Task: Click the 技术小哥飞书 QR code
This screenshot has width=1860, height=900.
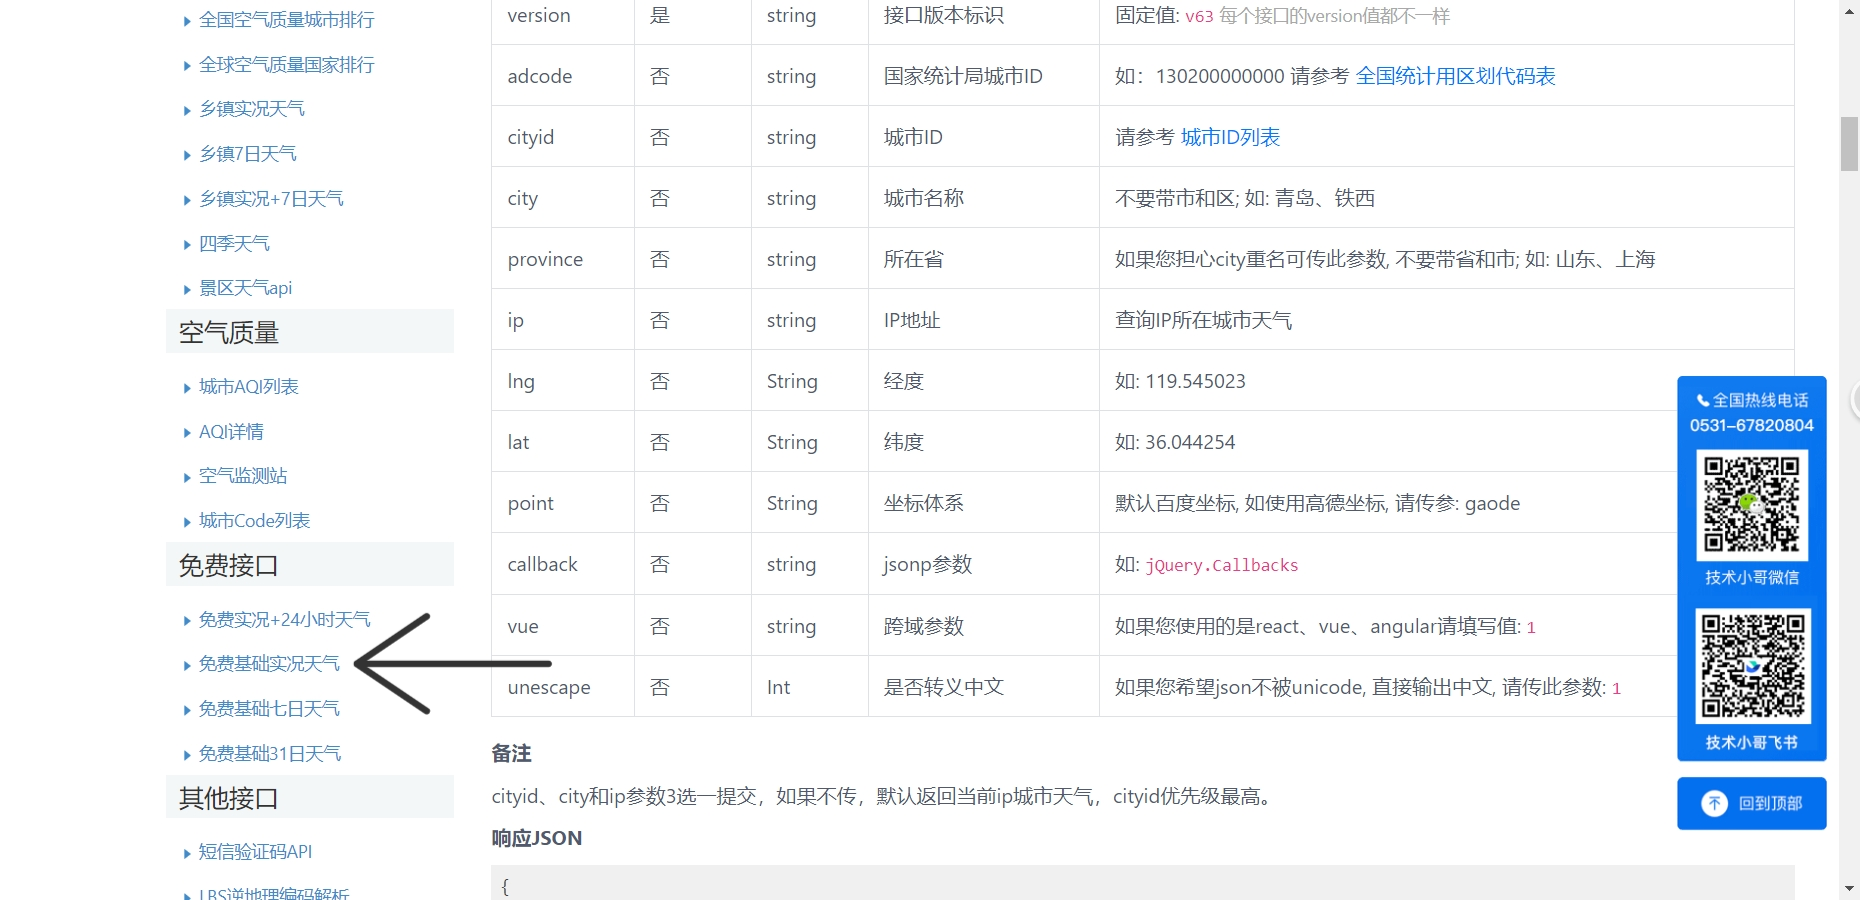Action: [x=1752, y=666]
